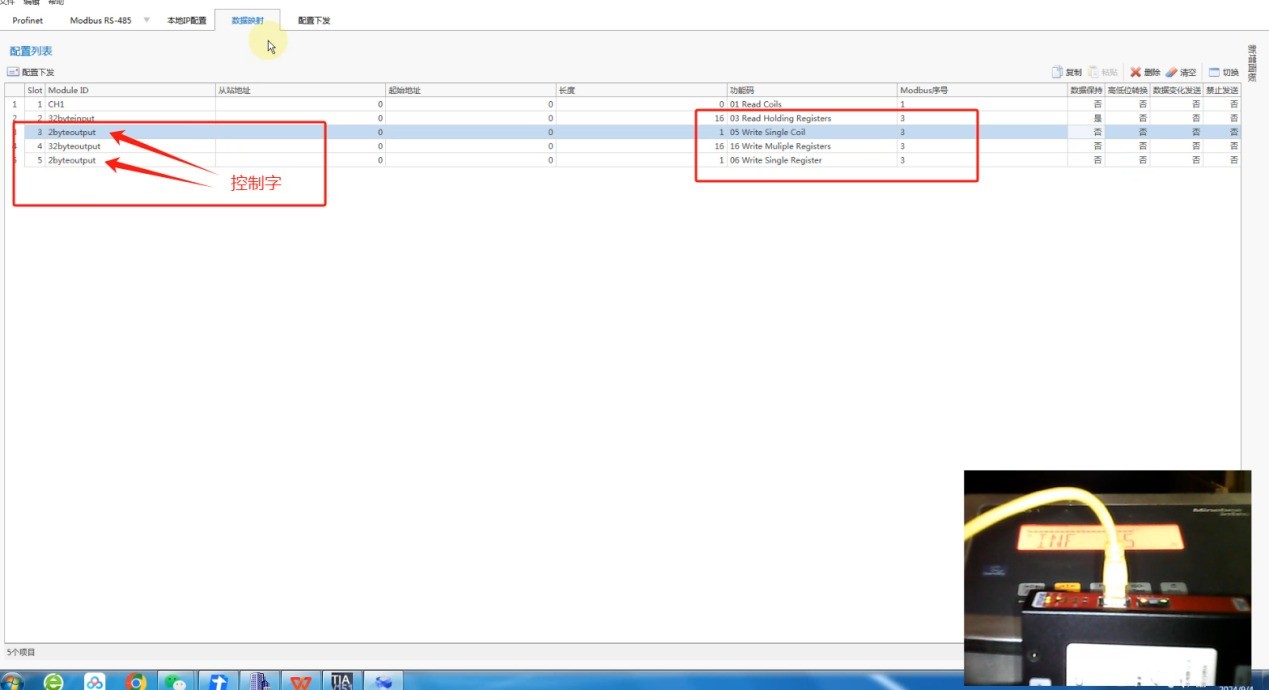The width and height of the screenshot is (1269, 690).
Task: Open WPS Office from the taskbar
Action: (301, 682)
